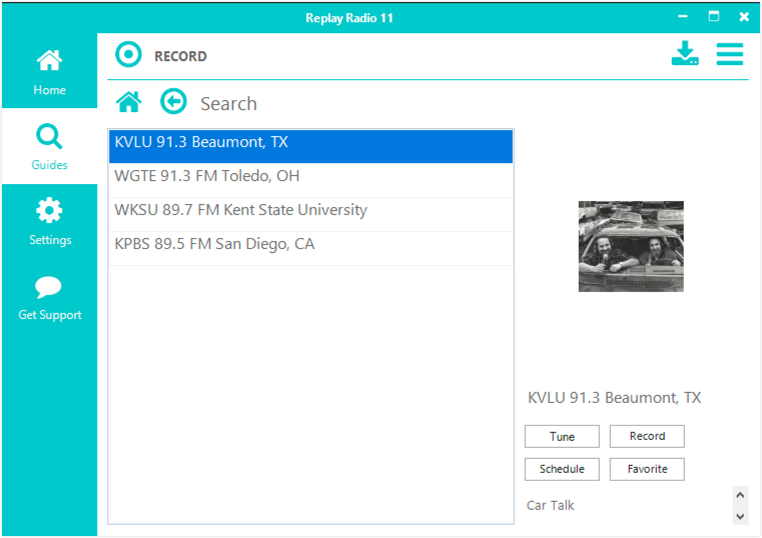Open Get Support chat bubble
This screenshot has height=538, width=762.
tap(49, 297)
